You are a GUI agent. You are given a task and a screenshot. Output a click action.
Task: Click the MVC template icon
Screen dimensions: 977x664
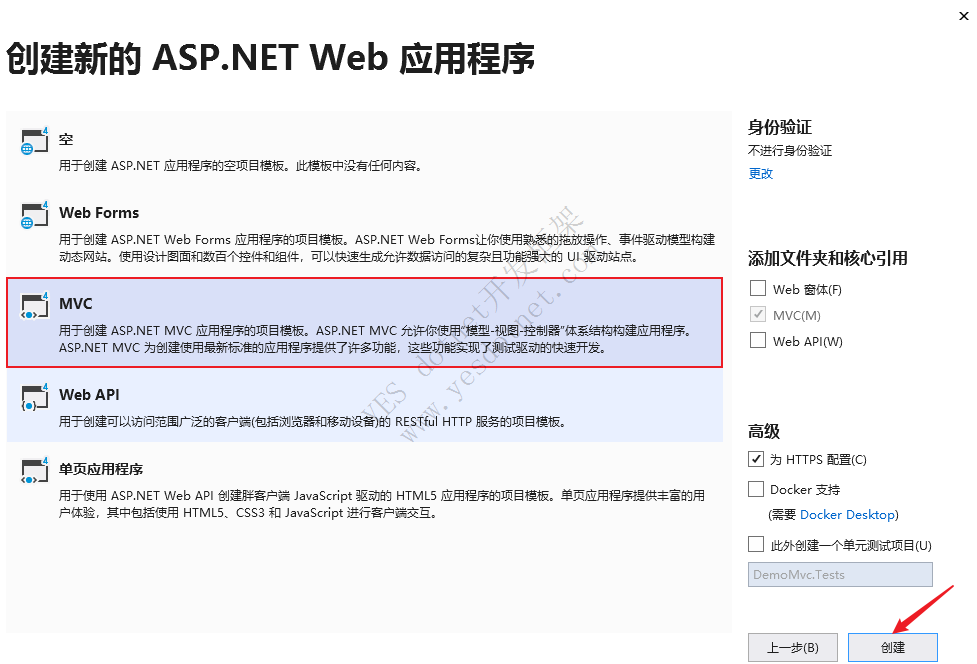[34, 305]
